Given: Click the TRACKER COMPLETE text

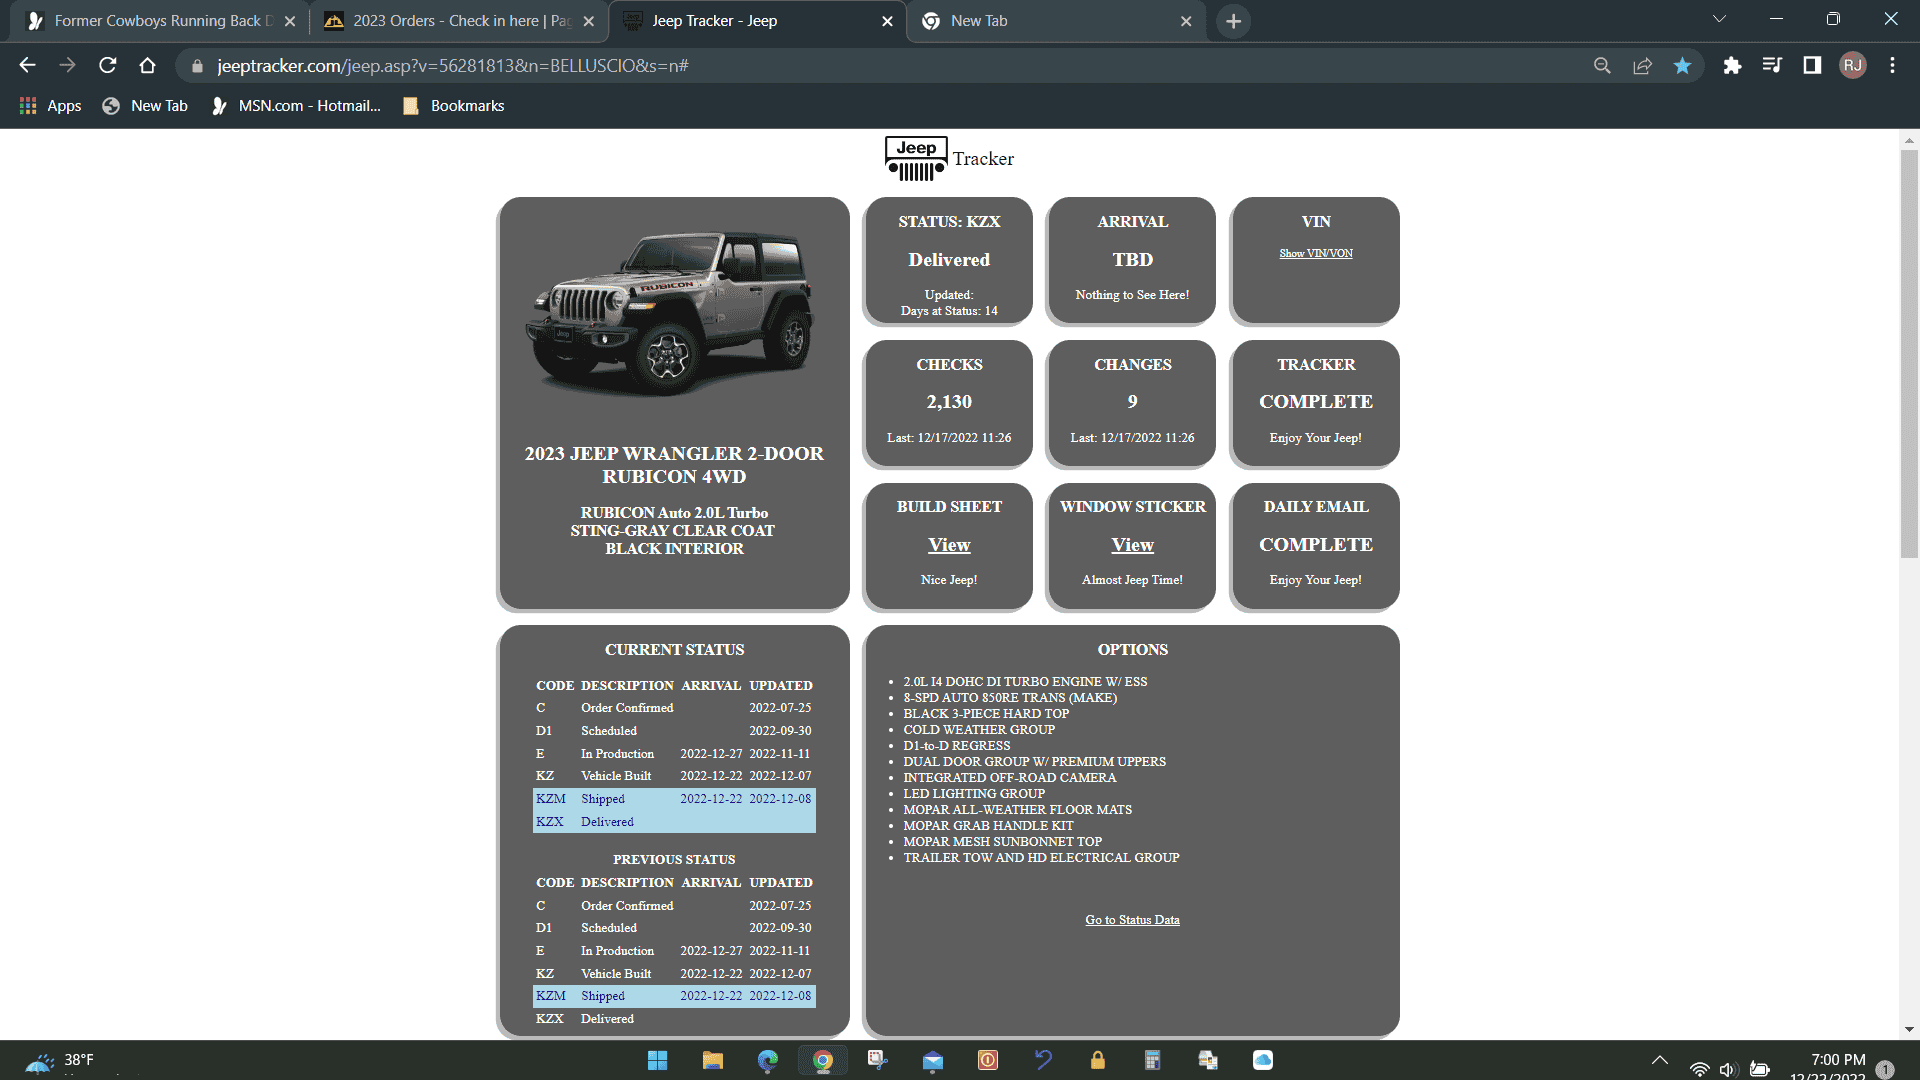Looking at the screenshot, I should pyautogui.click(x=1316, y=402).
